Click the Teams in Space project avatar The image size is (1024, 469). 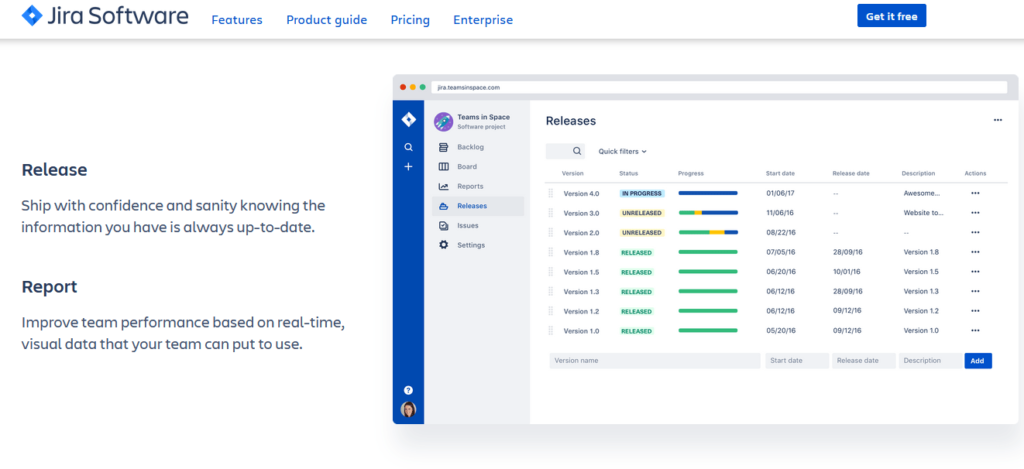coord(443,121)
